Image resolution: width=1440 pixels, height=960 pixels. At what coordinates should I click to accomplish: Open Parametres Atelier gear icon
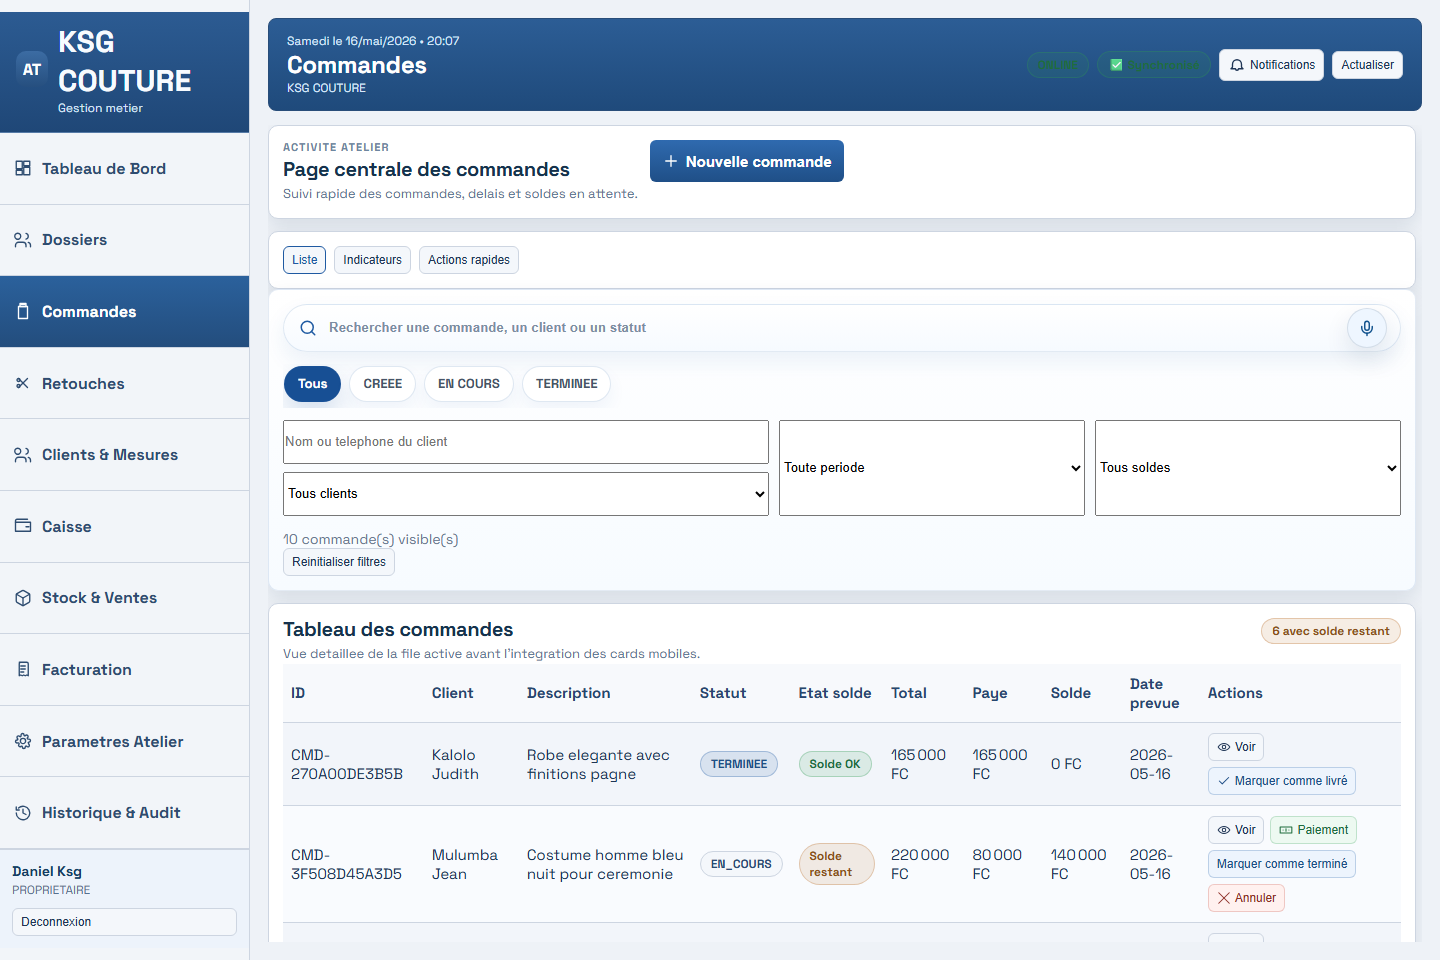pos(23,741)
